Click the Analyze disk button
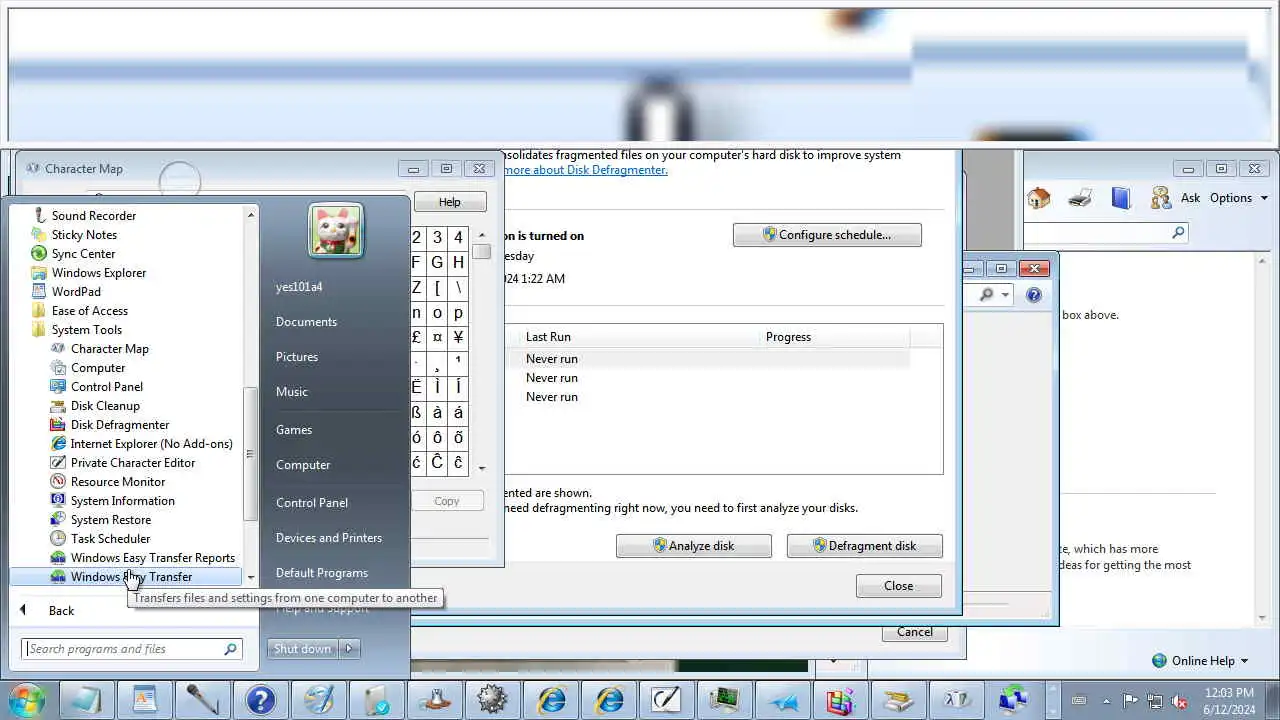The height and width of the screenshot is (720, 1280). point(694,546)
